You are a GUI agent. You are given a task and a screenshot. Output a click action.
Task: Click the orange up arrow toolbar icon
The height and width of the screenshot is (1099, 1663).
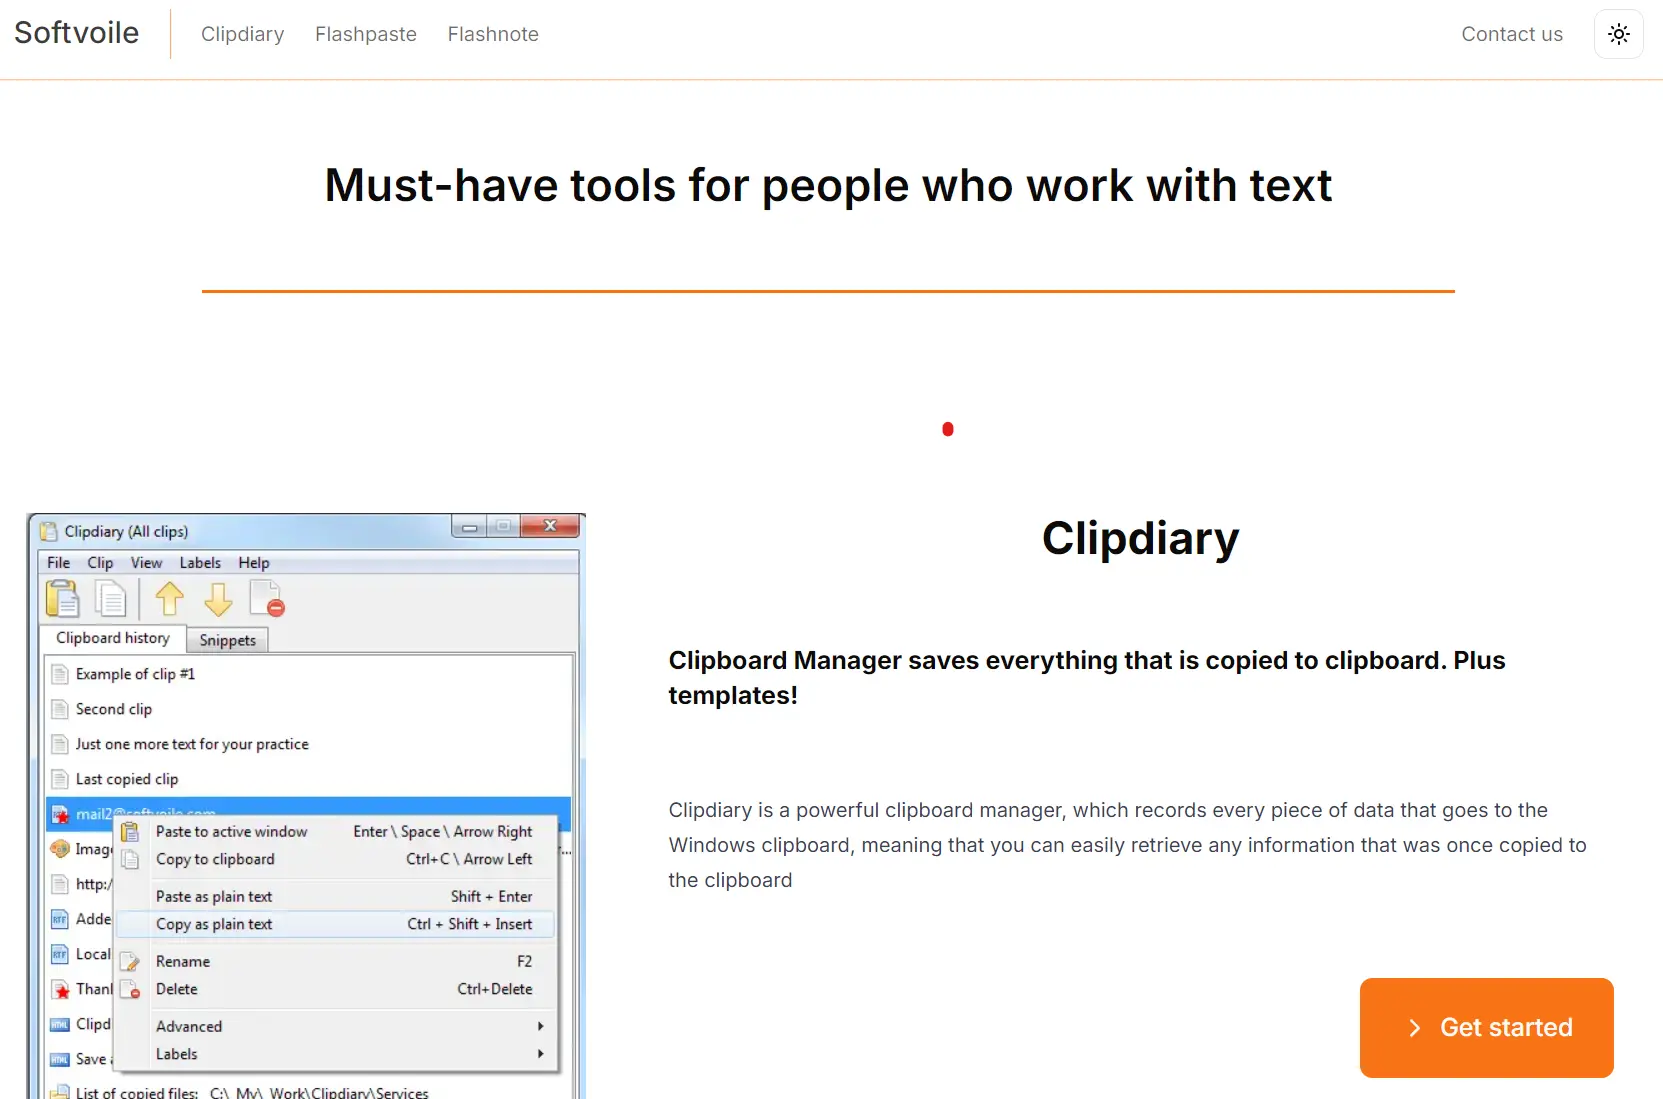[170, 599]
